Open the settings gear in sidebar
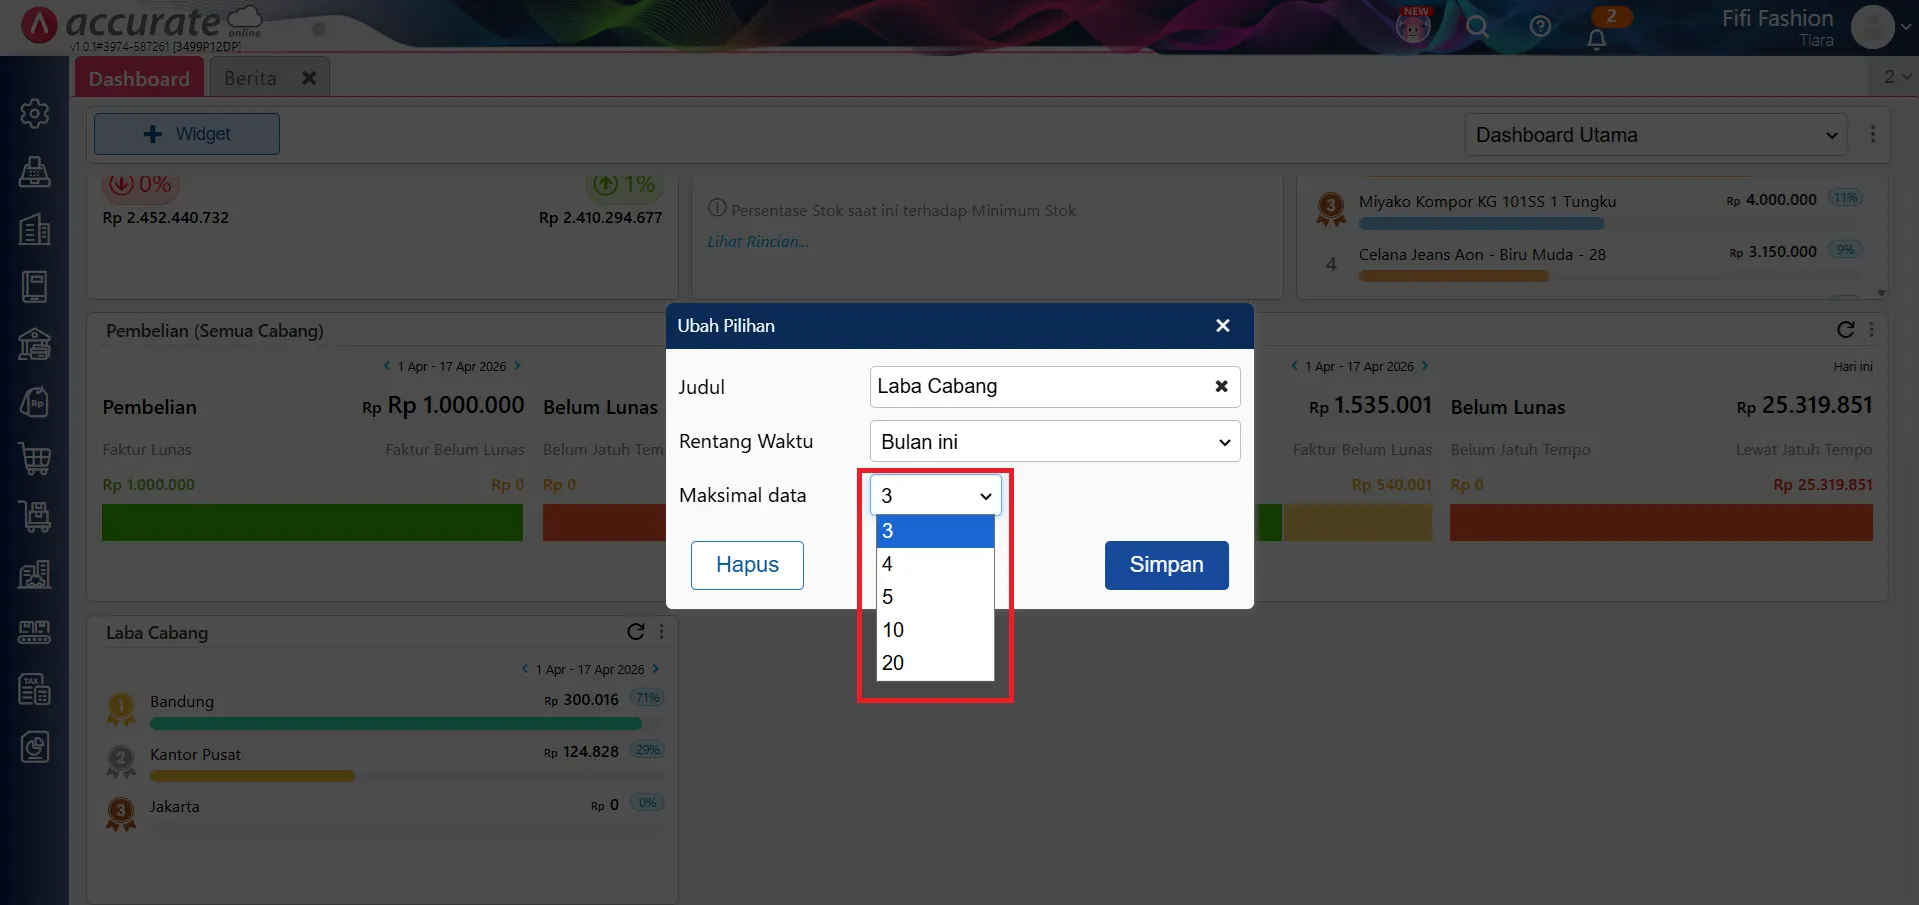Viewport: 1919px width, 905px height. 35,114
